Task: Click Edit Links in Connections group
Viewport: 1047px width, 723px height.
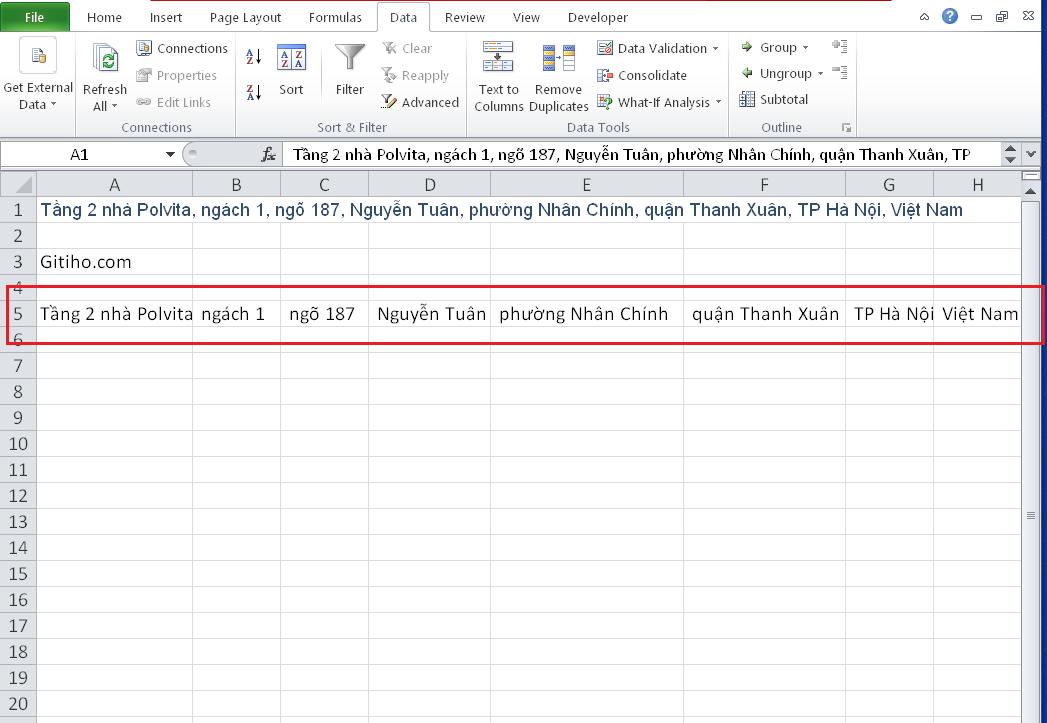Action: pos(174,102)
